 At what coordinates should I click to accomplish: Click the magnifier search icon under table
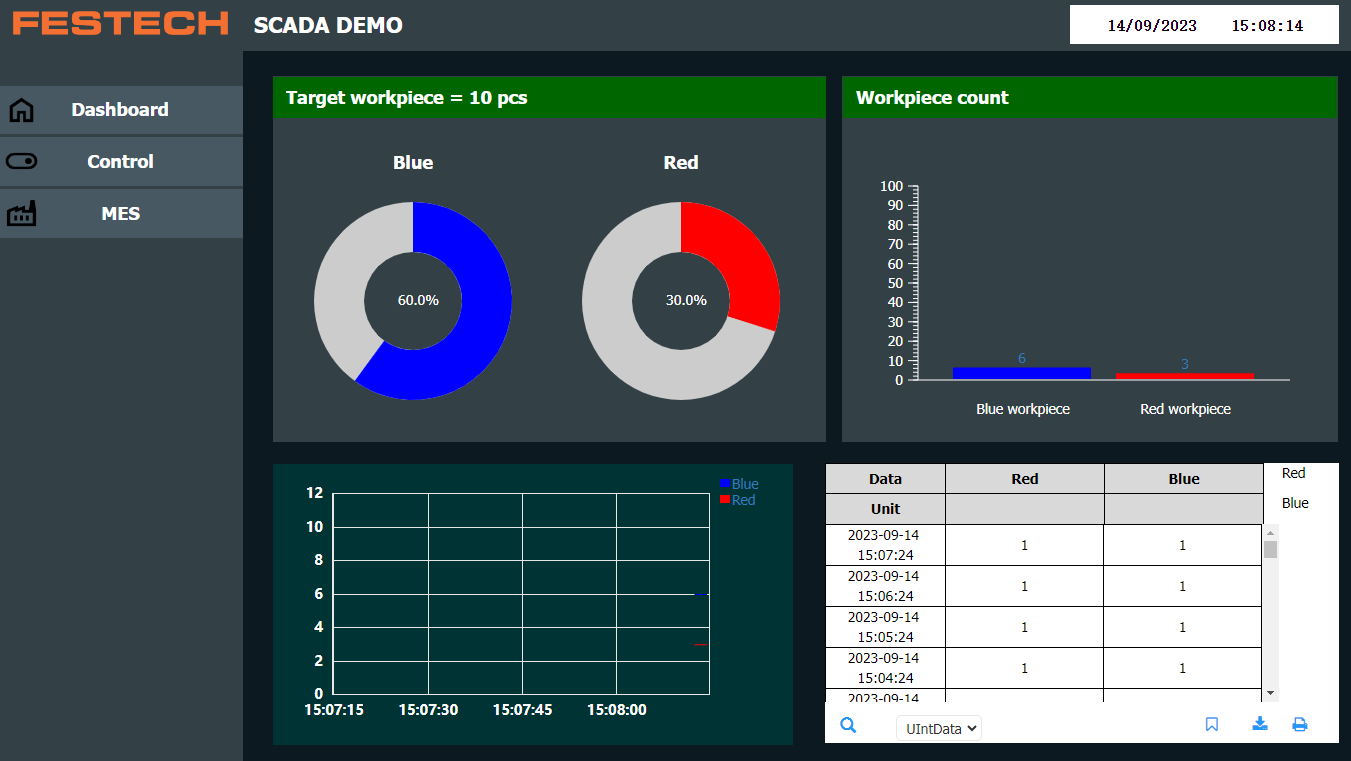pyautogui.click(x=848, y=726)
